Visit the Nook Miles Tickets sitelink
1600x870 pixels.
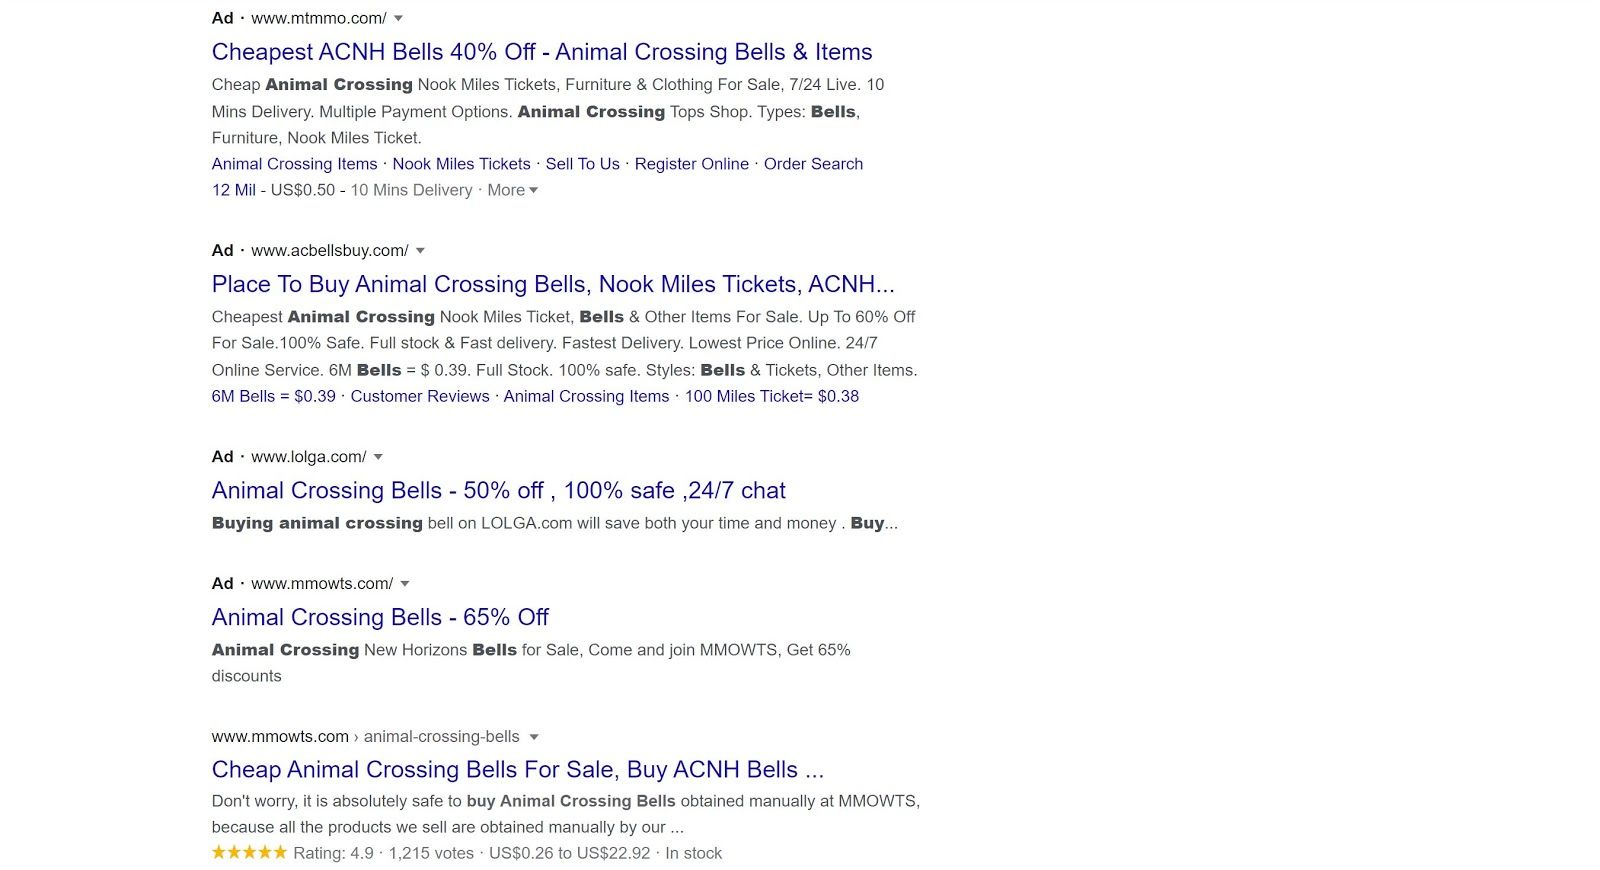pyautogui.click(x=461, y=164)
